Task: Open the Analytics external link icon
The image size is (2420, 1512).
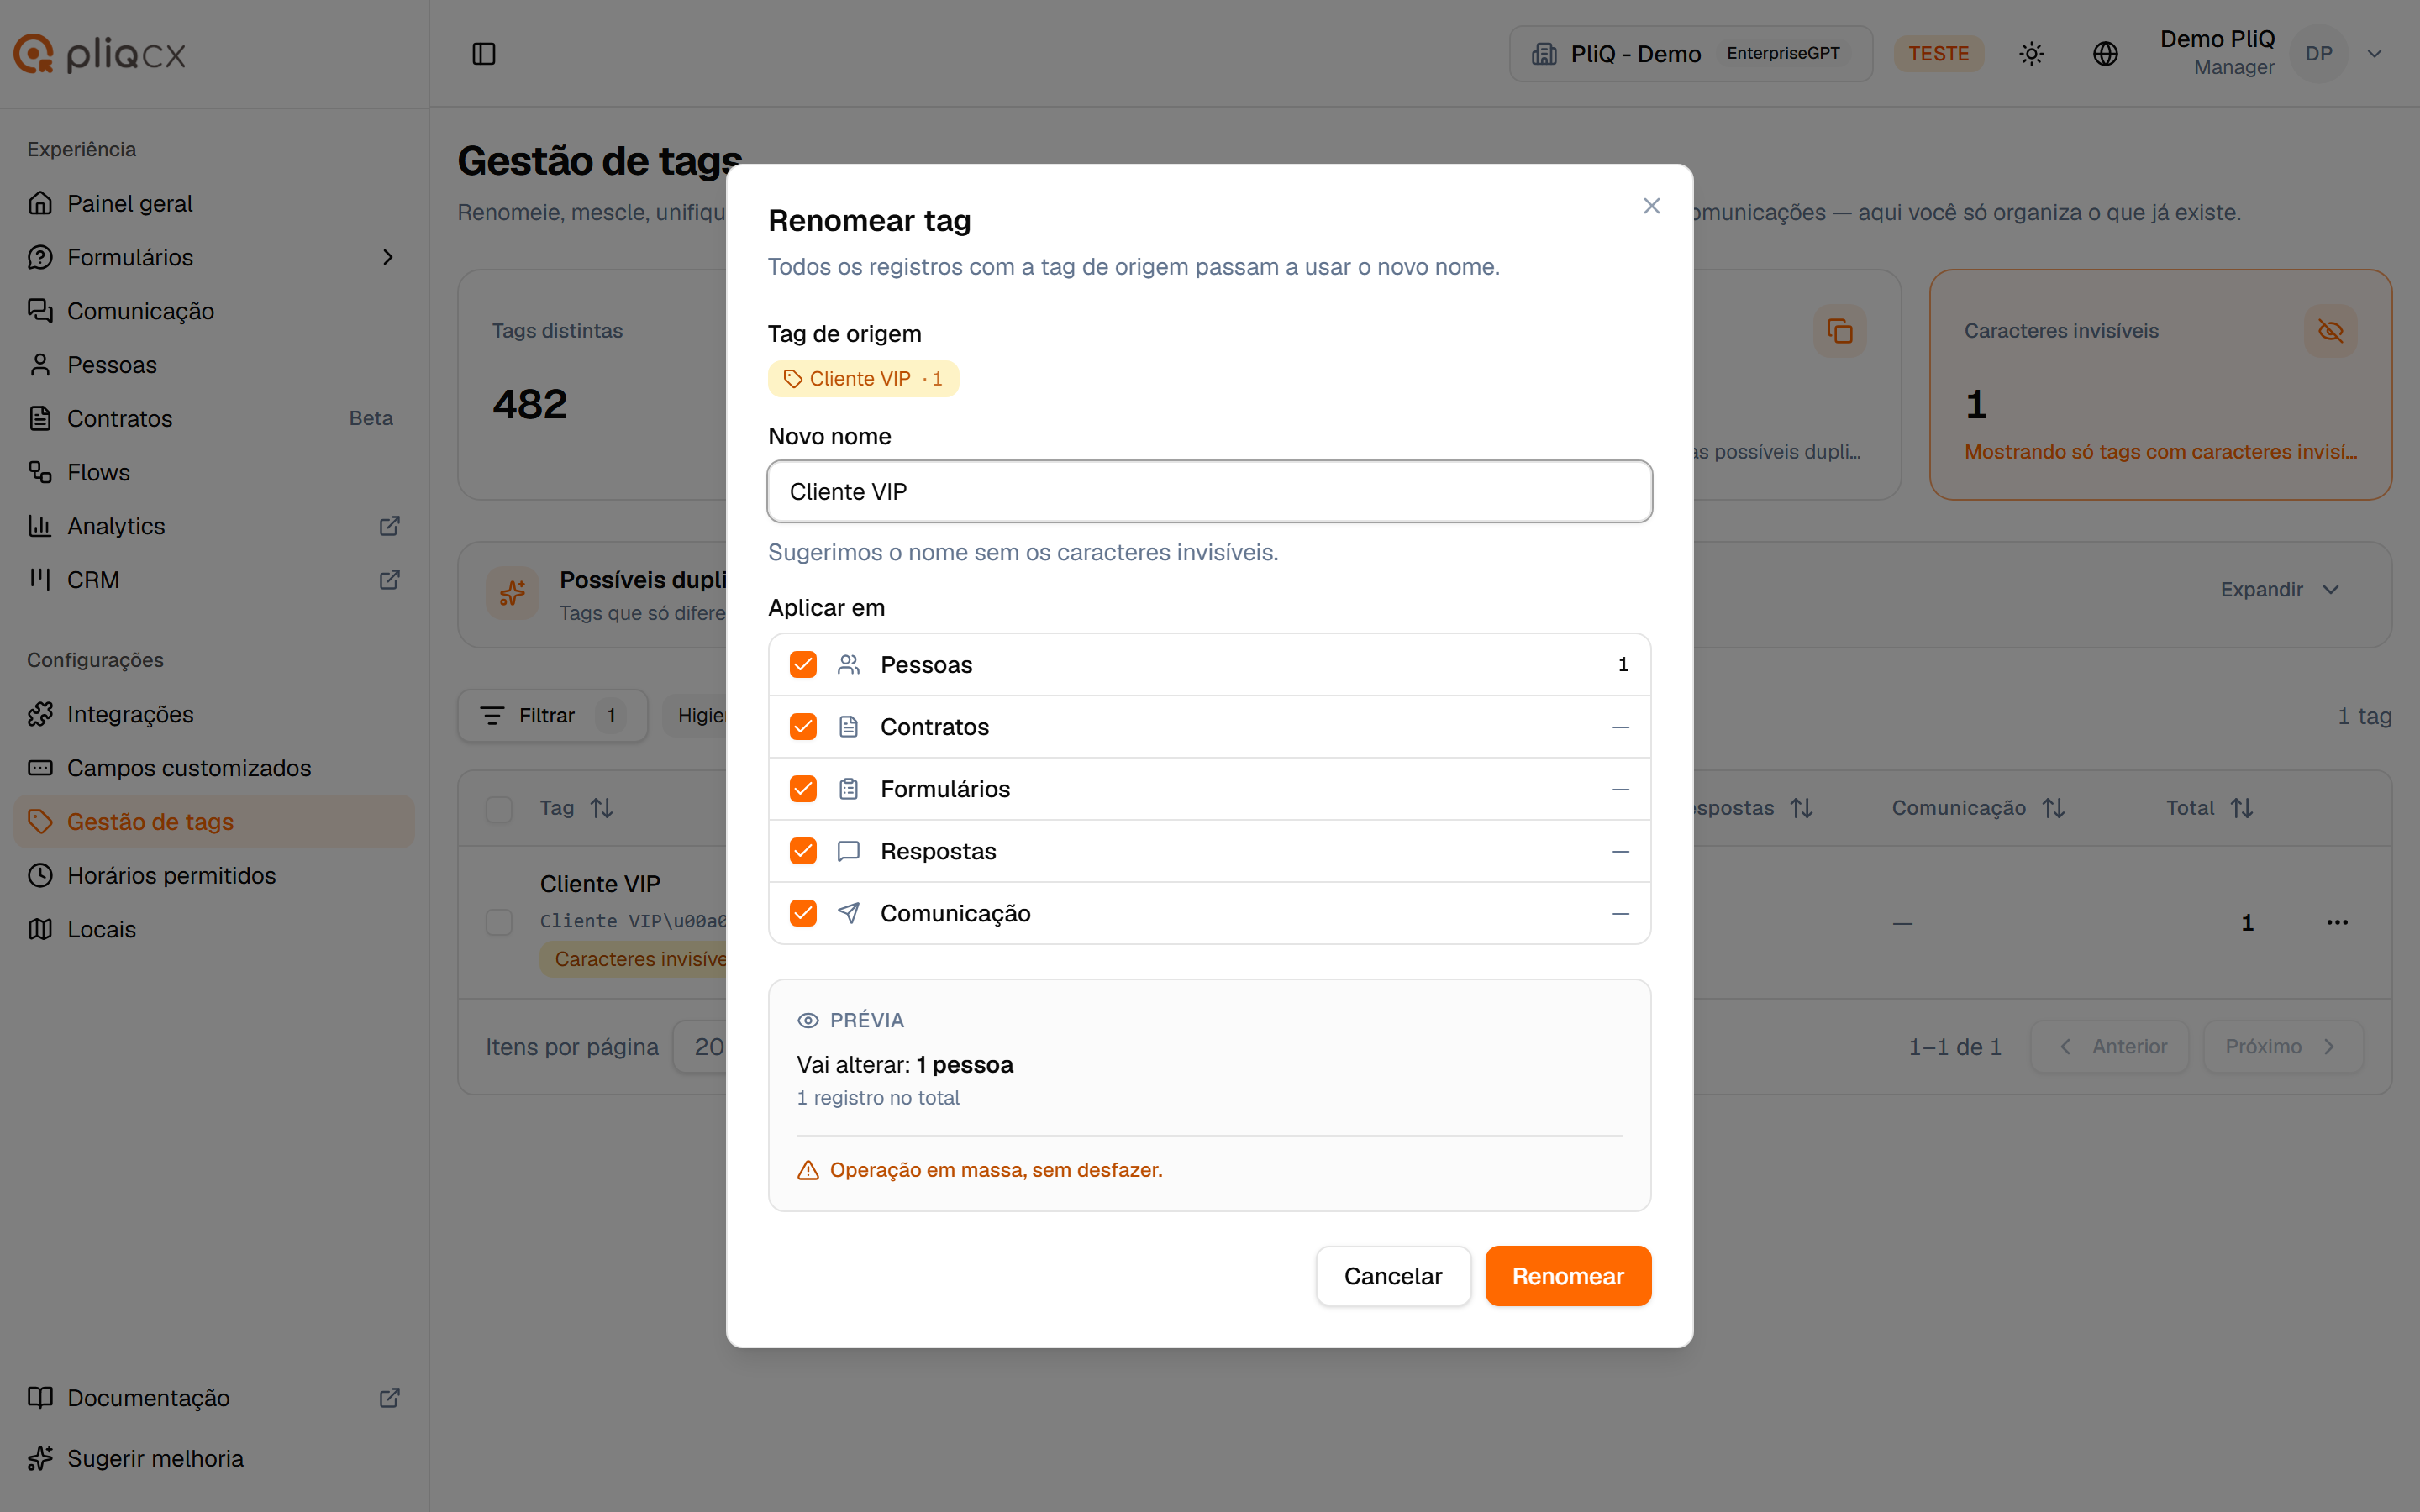Action: click(390, 526)
